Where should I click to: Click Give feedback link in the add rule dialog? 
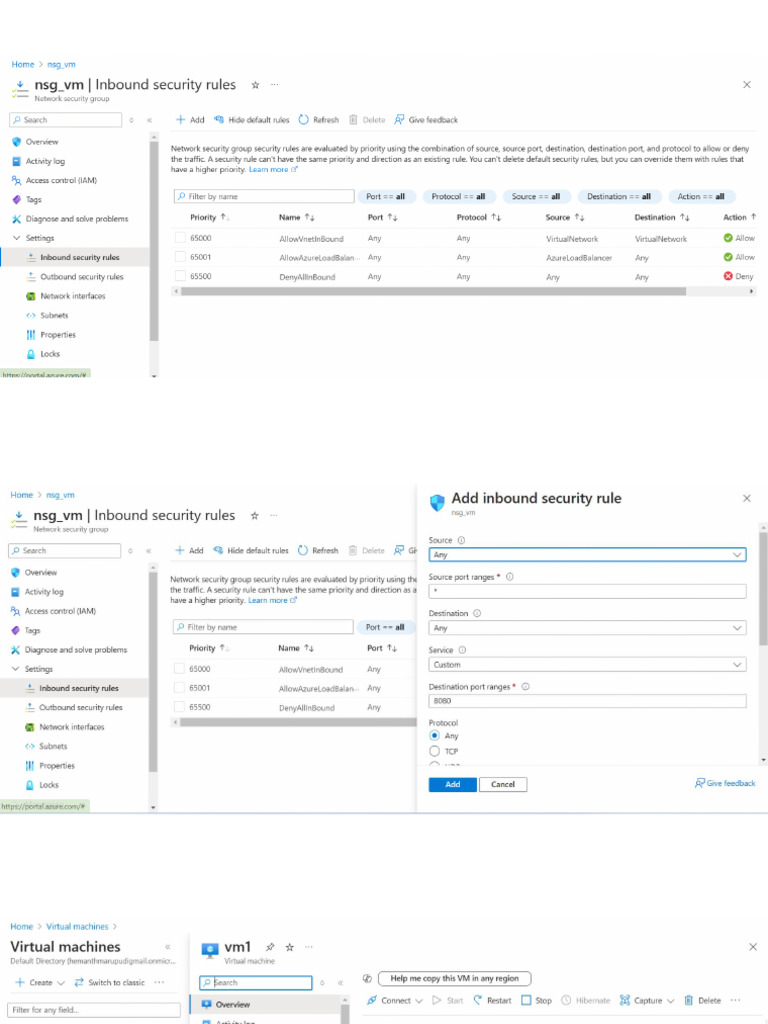click(726, 783)
